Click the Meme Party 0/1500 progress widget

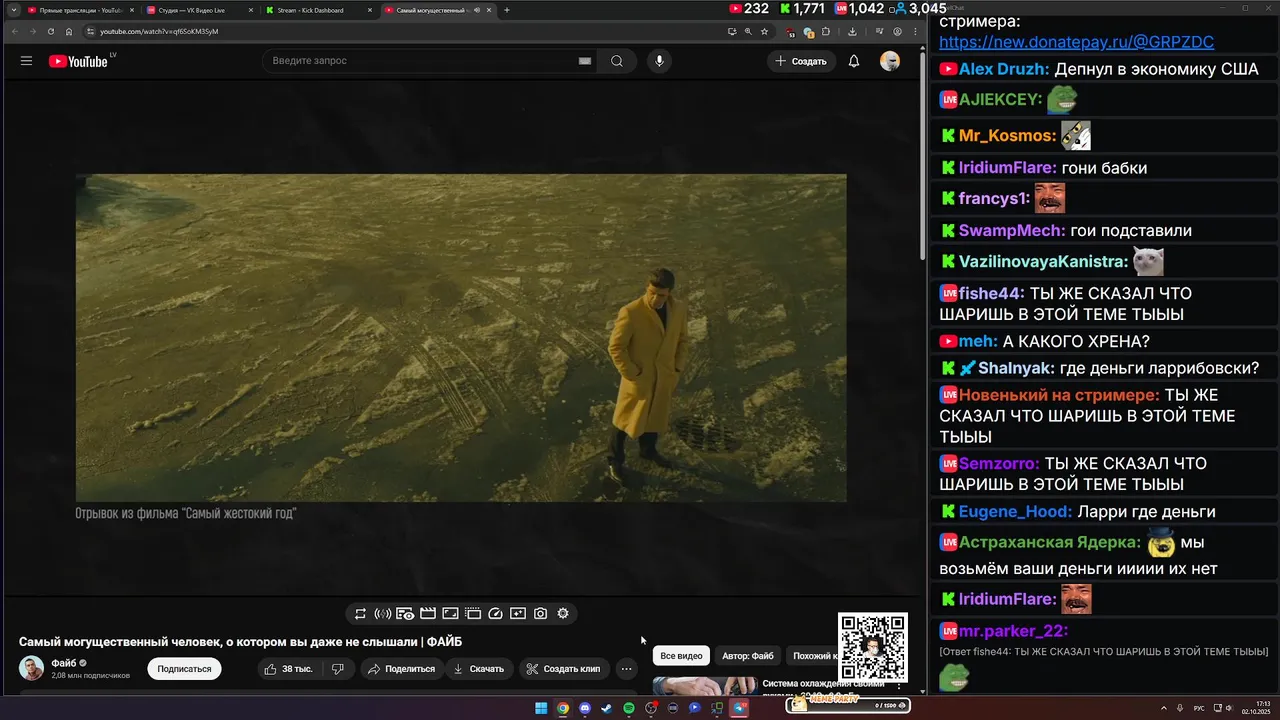848,705
